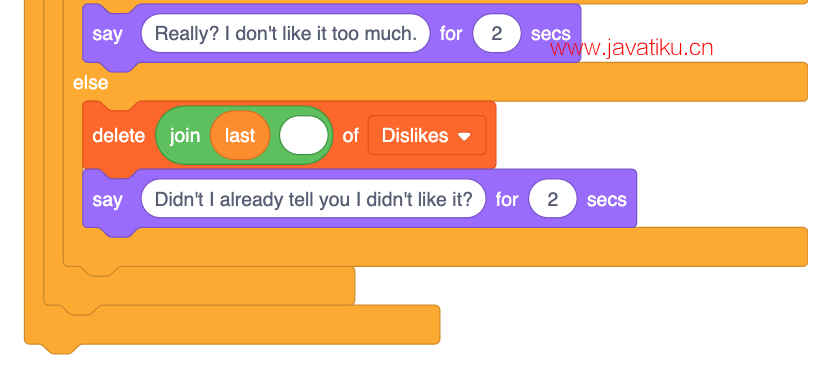The image size is (820, 376).
Task: Select the outermost orange C-block bottom bar
Action: pyautogui.click(x=232, y=325)
